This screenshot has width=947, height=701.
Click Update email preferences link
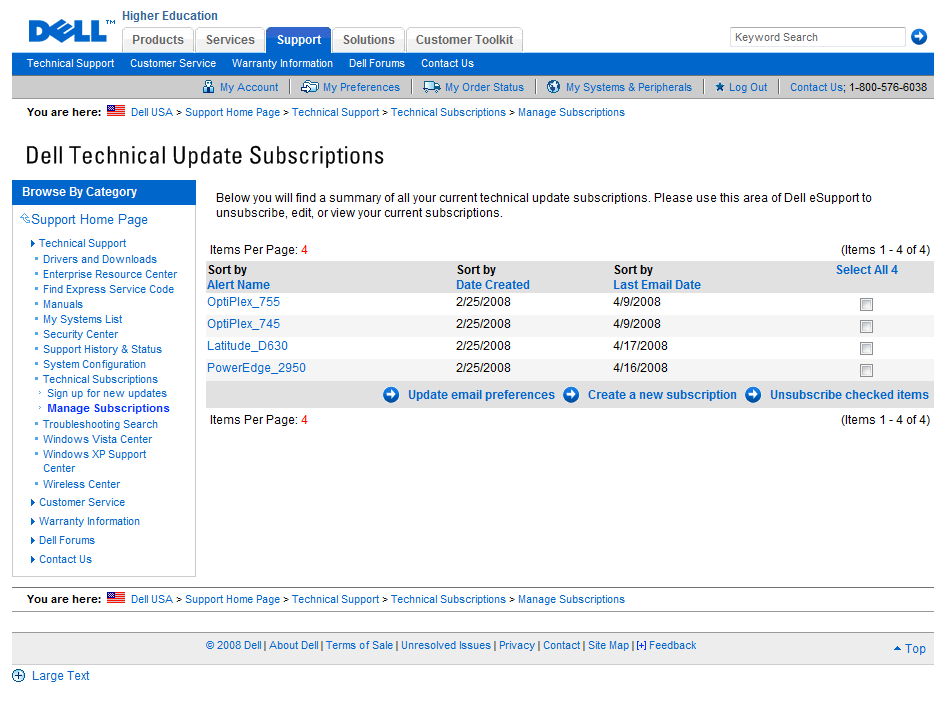481,395
